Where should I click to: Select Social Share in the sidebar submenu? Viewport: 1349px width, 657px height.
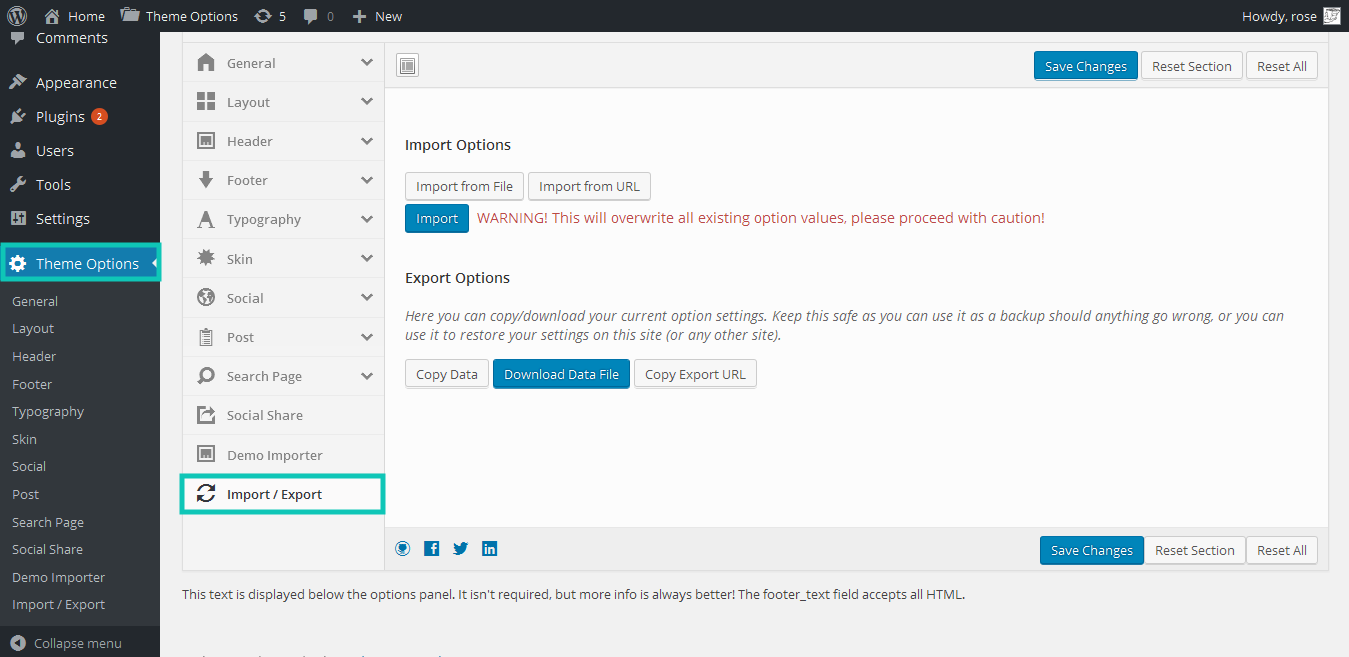click(47, 549)
